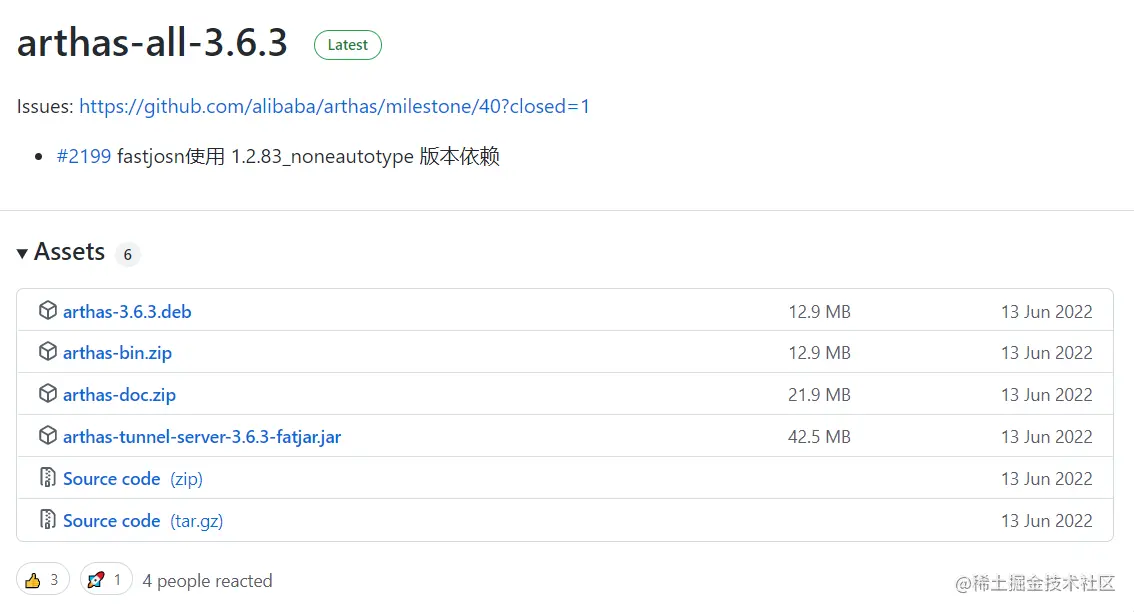Click the '4 people reacted' text
The image size is (1134, 612).
(208, 581)
